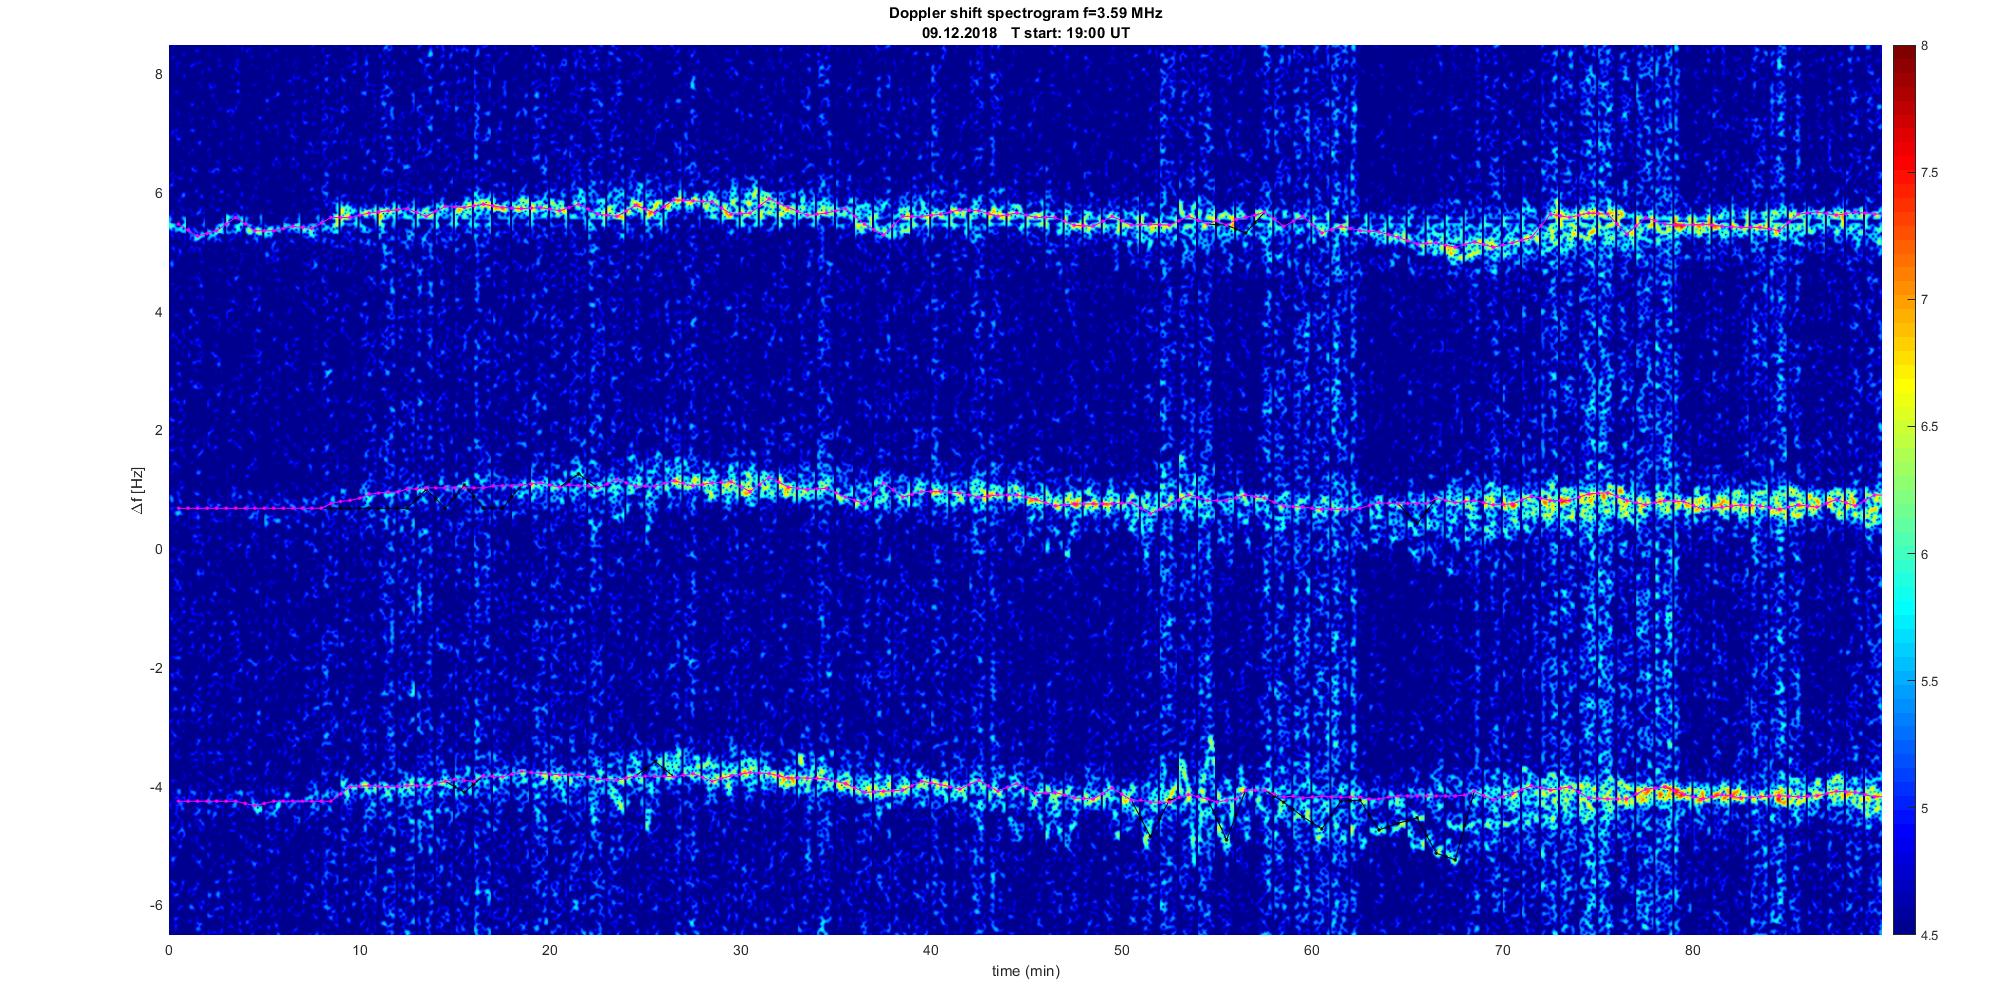2000x1003 pixels.
Task: Click the subtitle '09.12.2018 T start: 19:00 UT'
Action: (x=1025, y=33)
